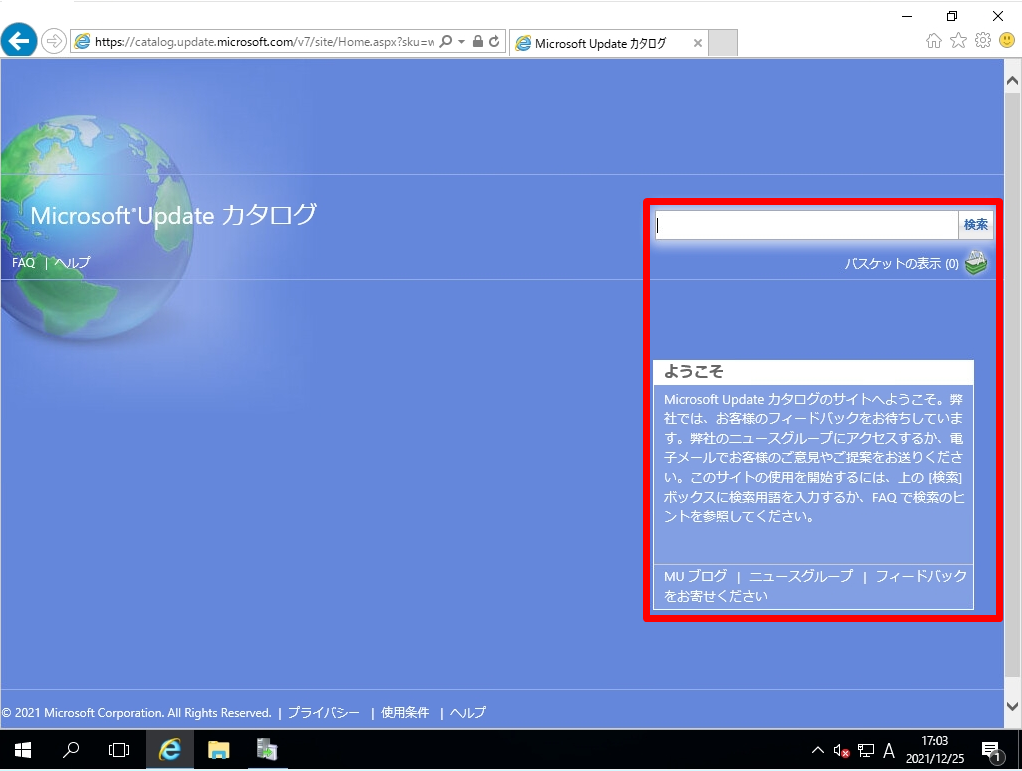Open File Explorer from the taskbar
This screenshot has height=771, width=1022.
coord(218,750)
